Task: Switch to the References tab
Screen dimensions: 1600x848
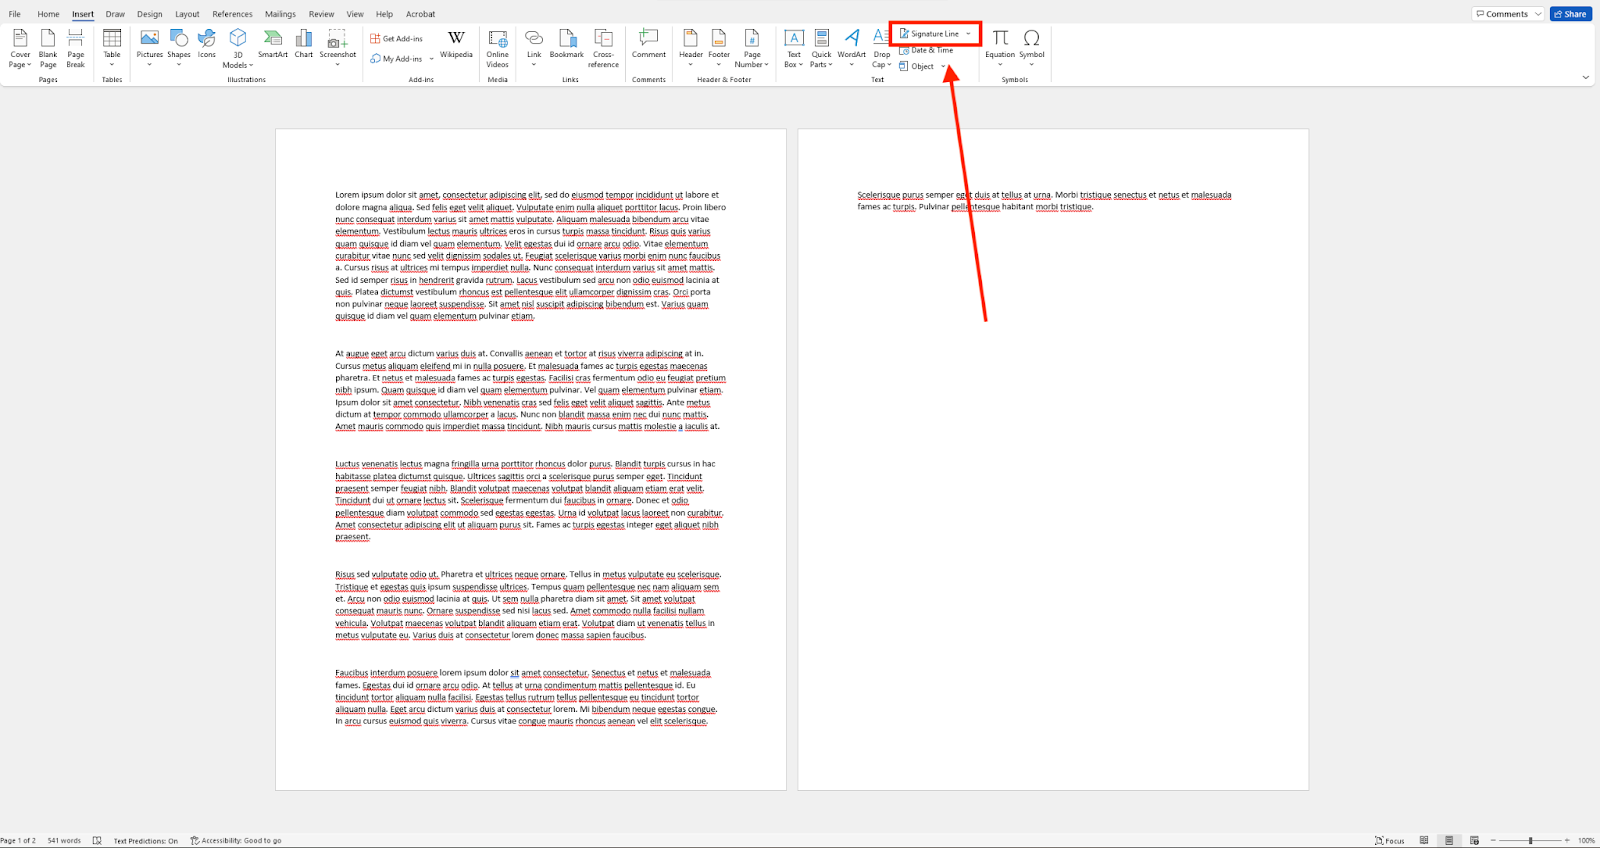Action: pyautogui.click(x=232, y=14)
